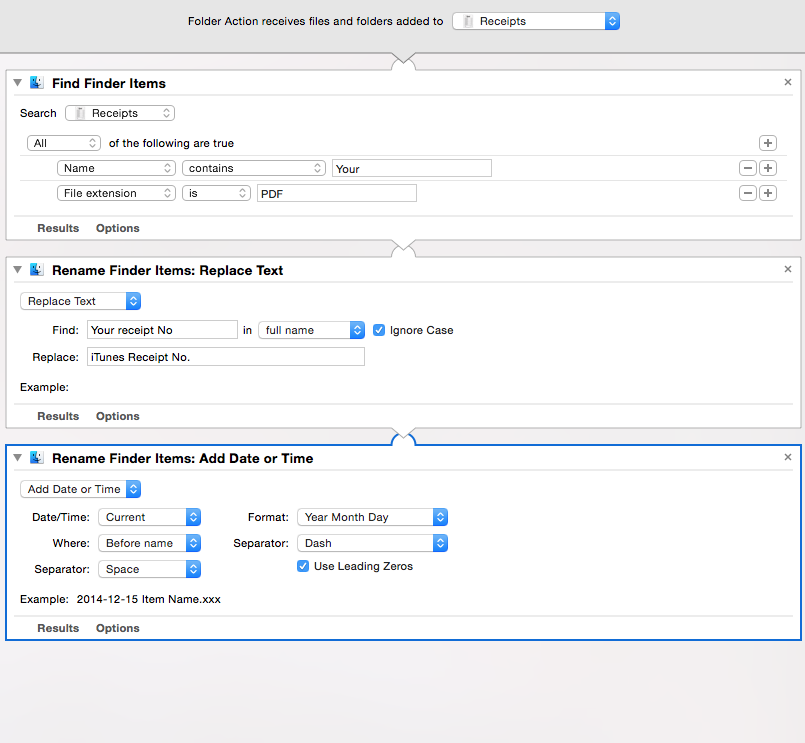Screen dimensions: 805x743
Task: Open the Add Date or Time type dropdown
Action: [81, 489]
